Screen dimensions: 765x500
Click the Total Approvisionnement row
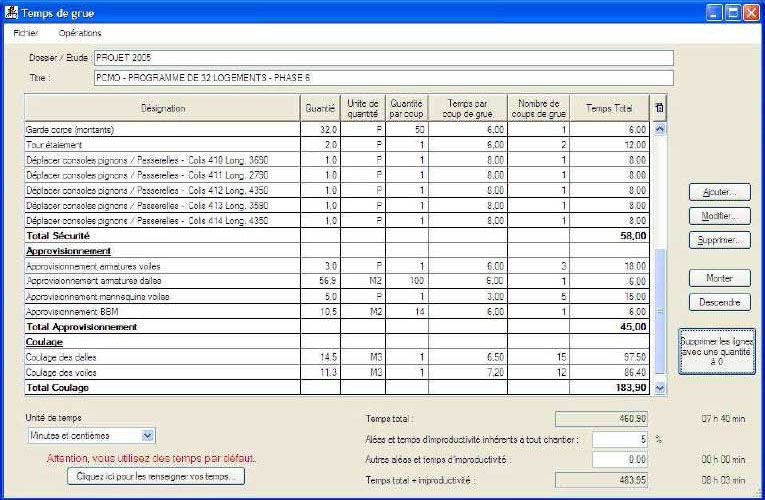(337, 327)
